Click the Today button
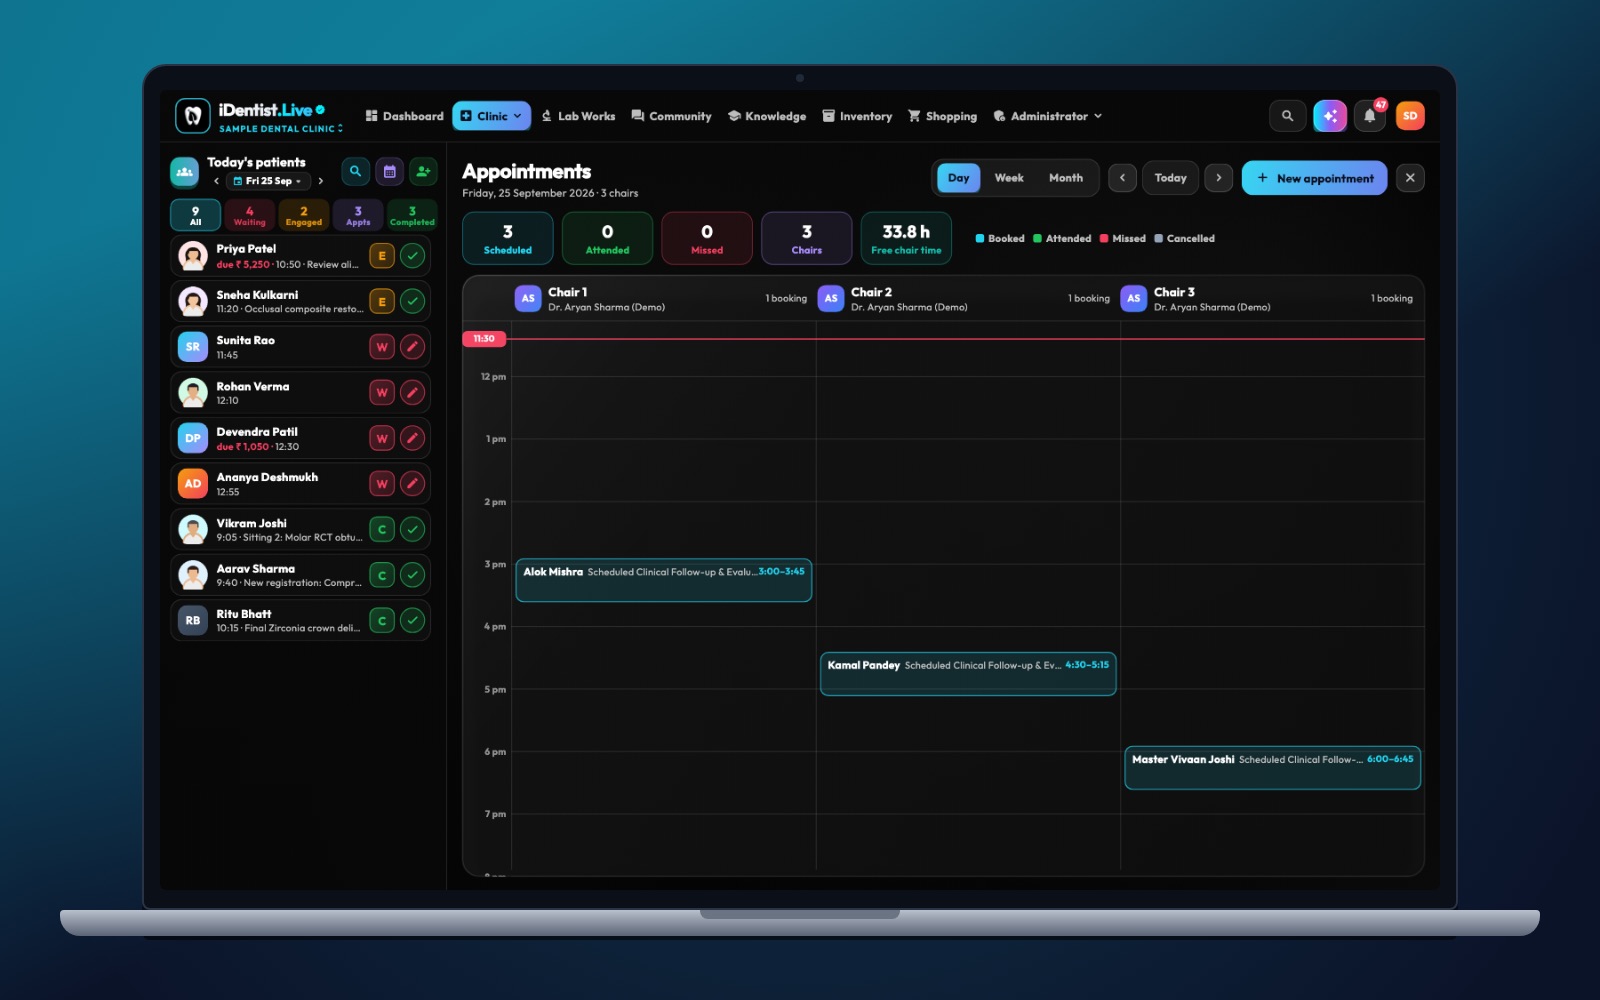The height and width of the screenshot is (1000, 1600). pyautogui.click(x=1170, y=178)
